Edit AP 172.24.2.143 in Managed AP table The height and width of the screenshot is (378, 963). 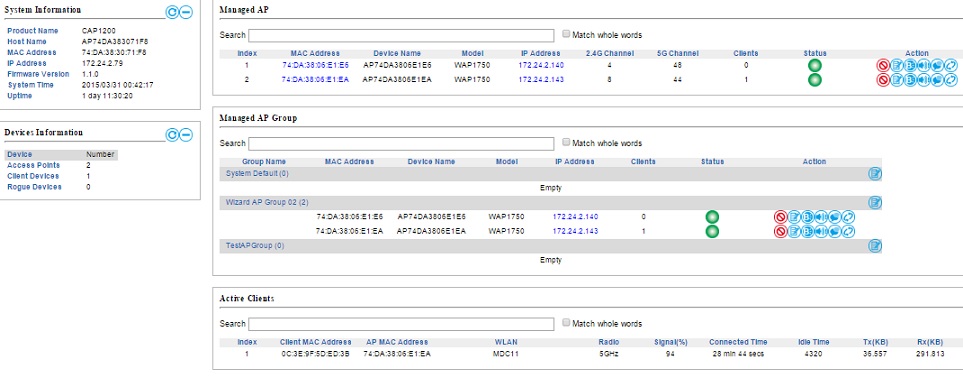click(897, 79)
